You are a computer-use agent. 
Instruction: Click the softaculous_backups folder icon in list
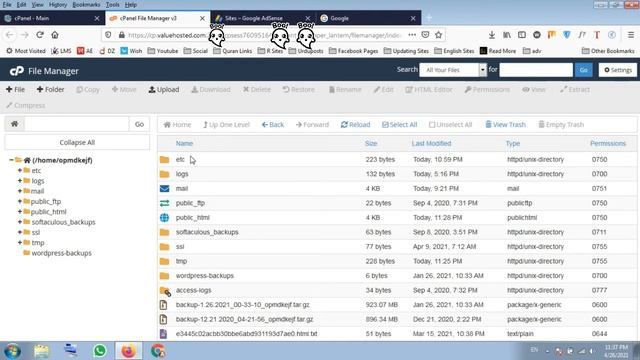tap(164, 232)
